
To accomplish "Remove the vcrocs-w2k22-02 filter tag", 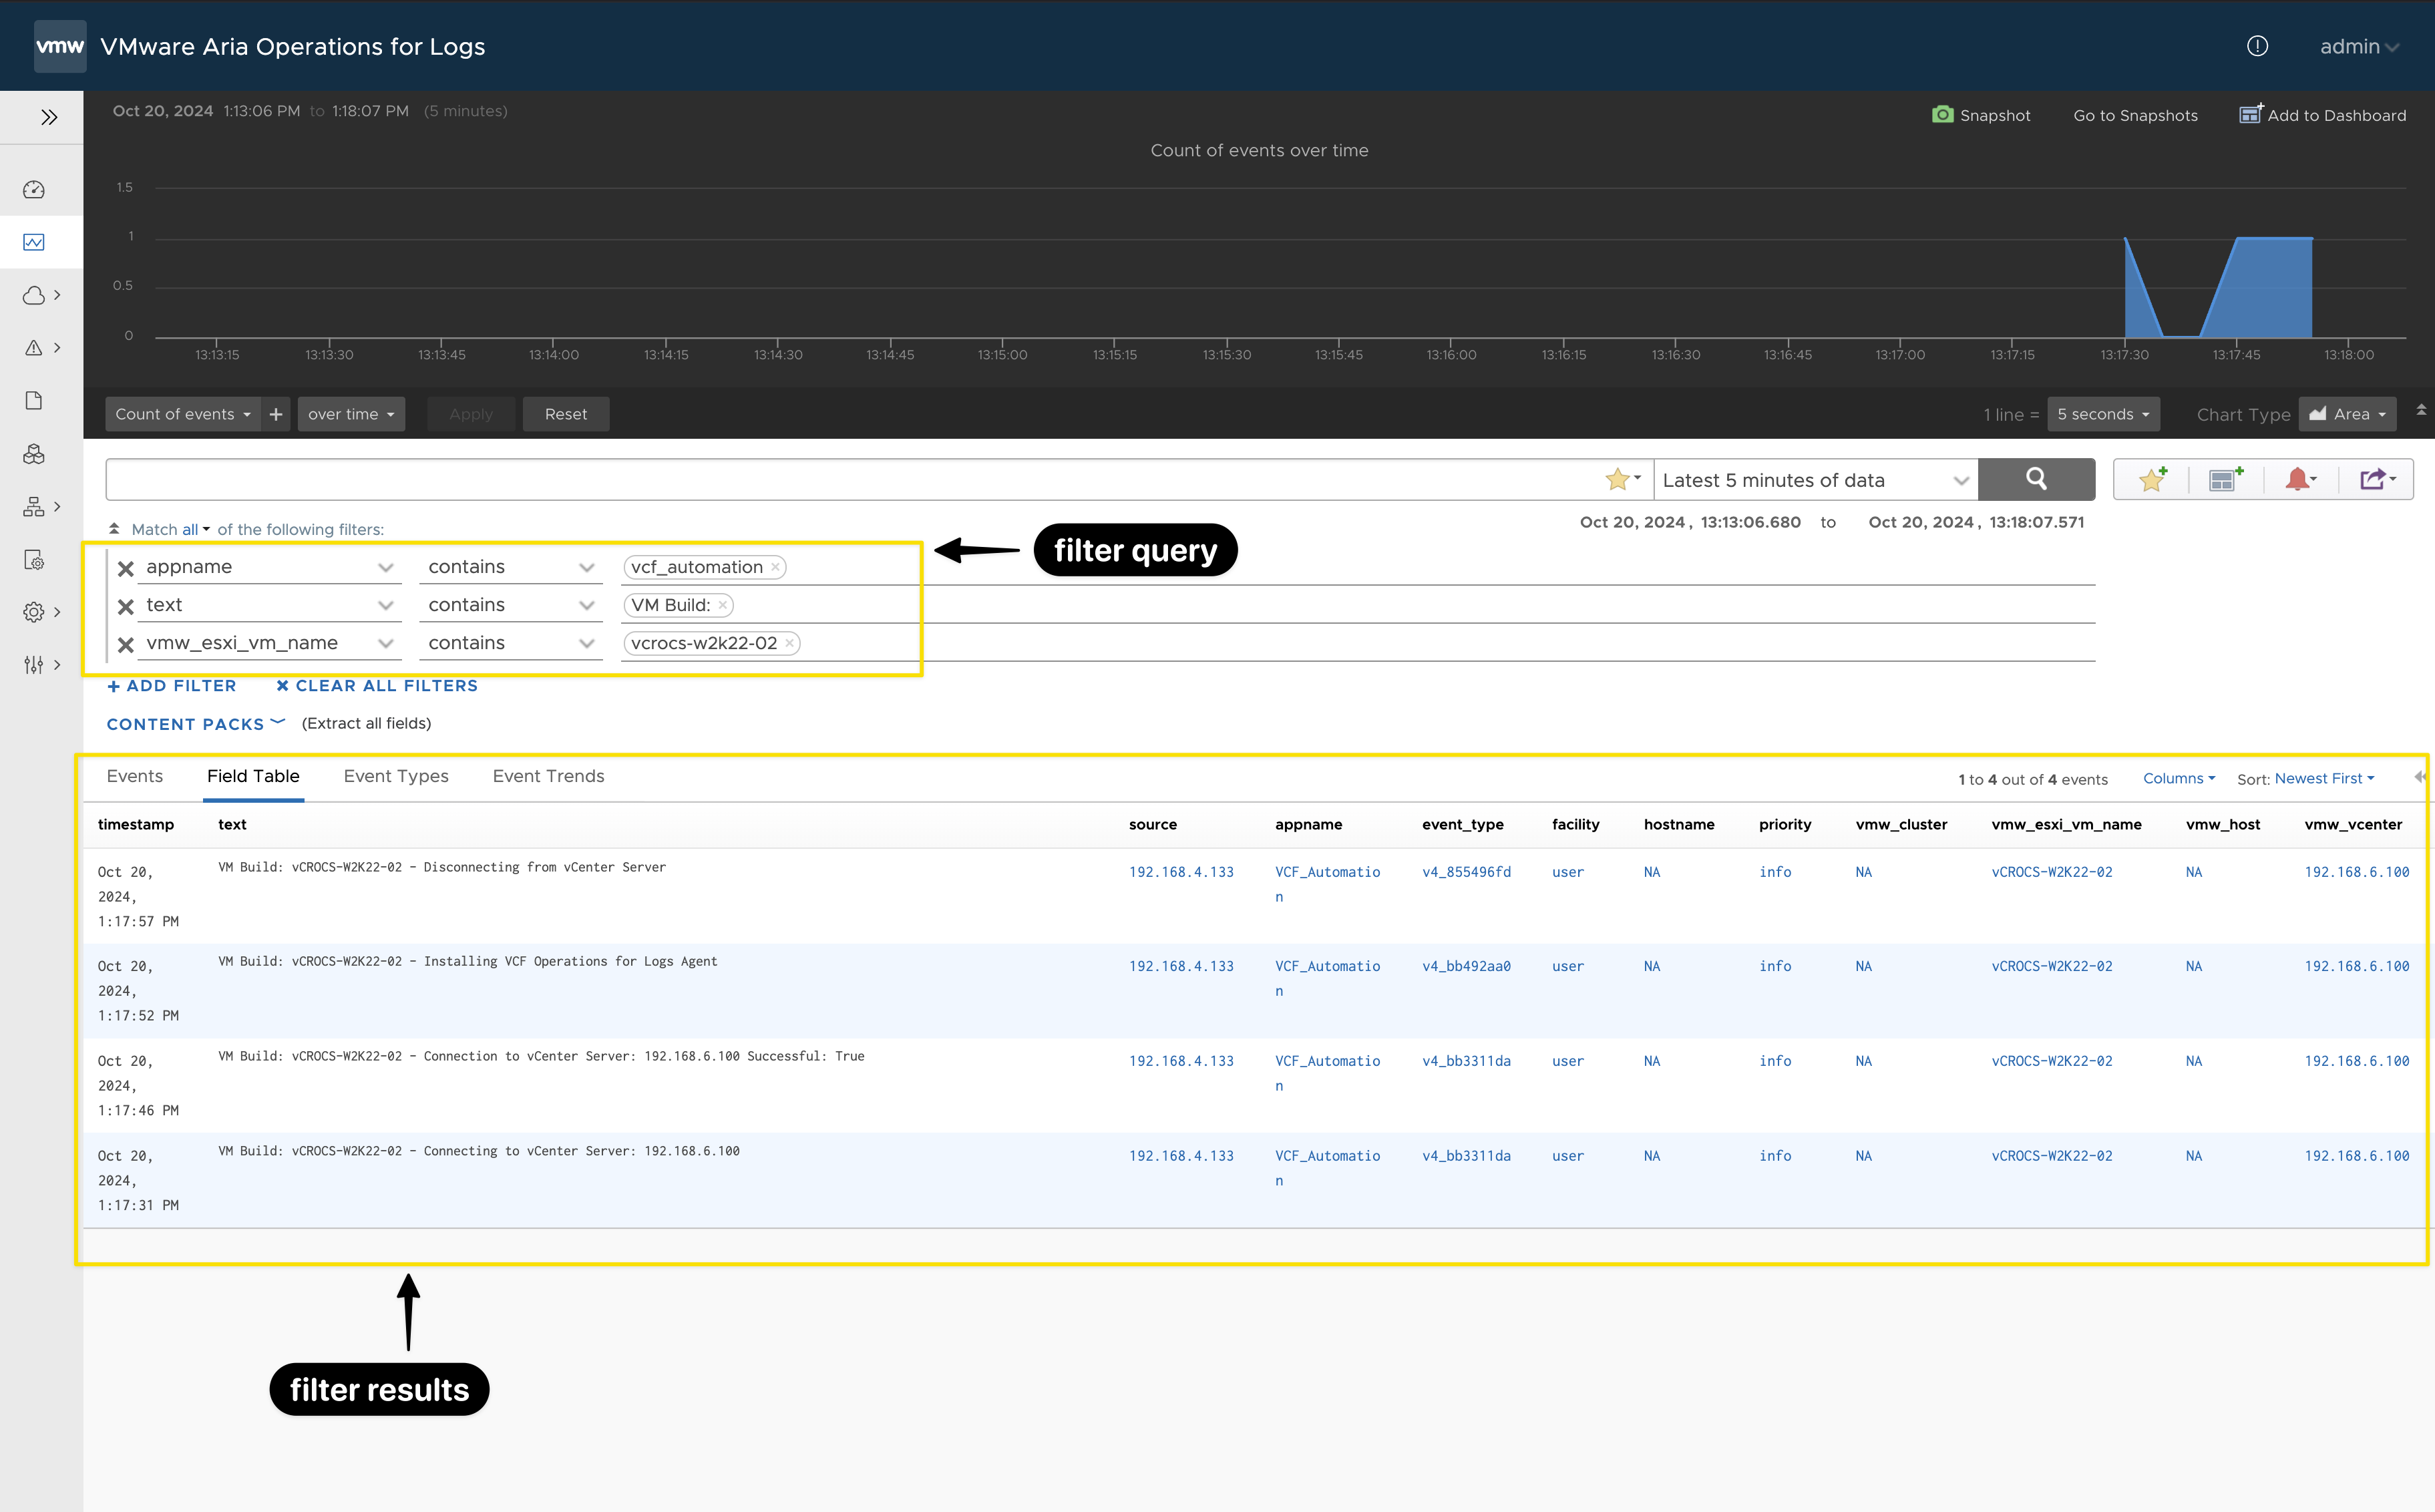I will point(789,643).
